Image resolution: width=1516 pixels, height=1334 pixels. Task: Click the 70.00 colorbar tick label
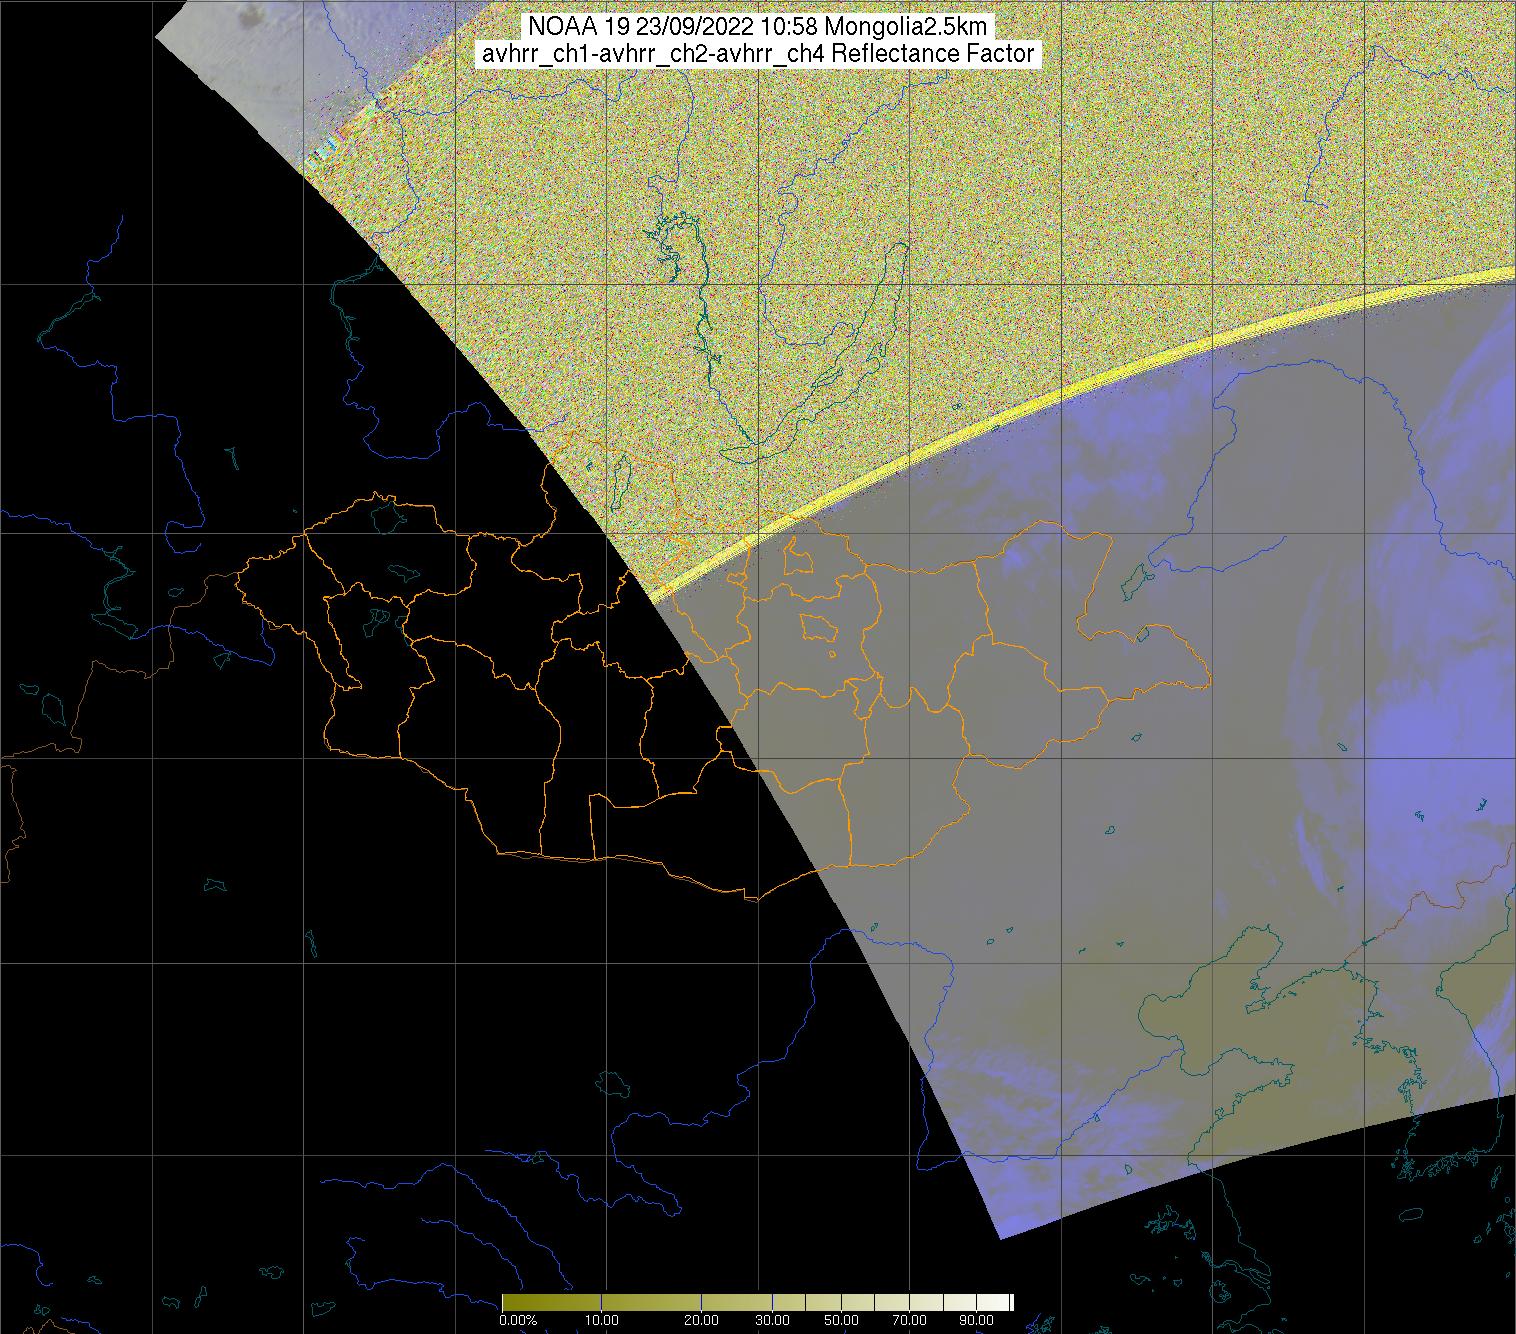coord(909,1321)
